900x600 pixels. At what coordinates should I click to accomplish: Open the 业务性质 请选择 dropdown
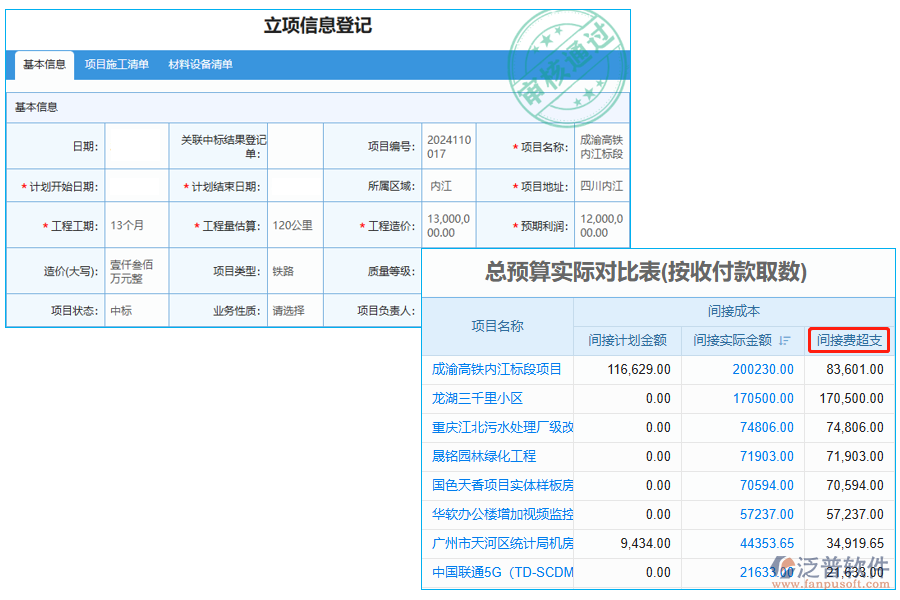click(x=290, y=311)
